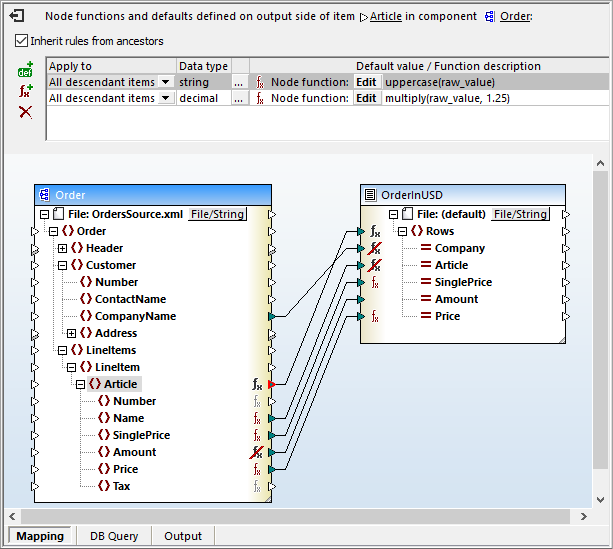Click the crossed-out fx icon beside Amount

coord(257,452)
